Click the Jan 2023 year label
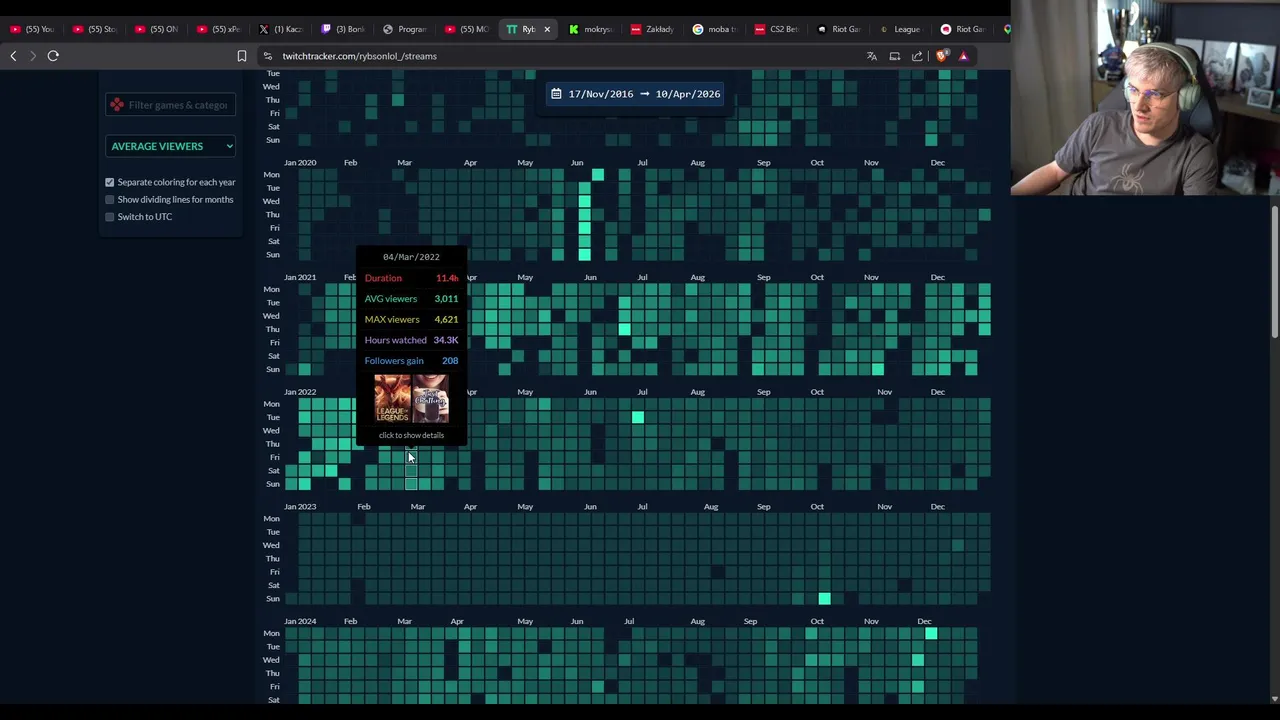This screenshot has width=1280, height=720. pyautogui.click(x=300, y=507)
